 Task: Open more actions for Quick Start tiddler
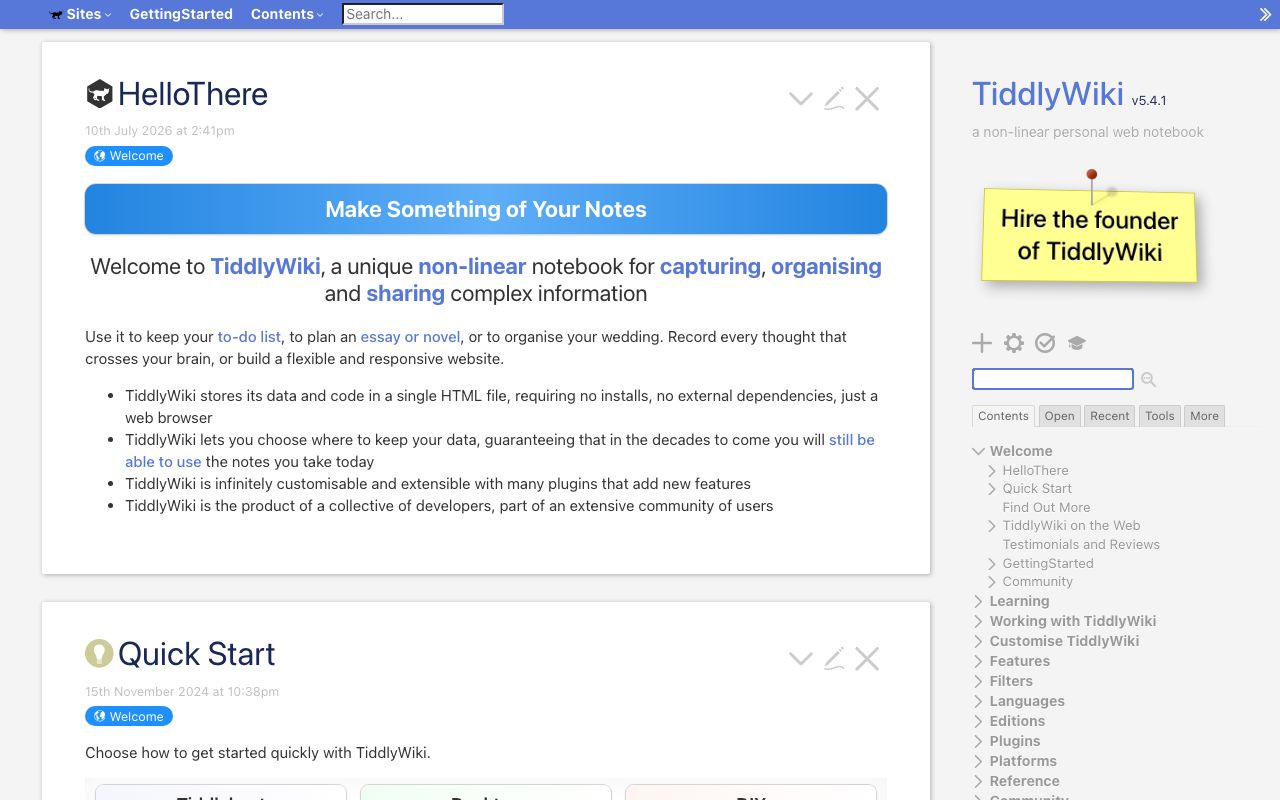pos(801,658)
